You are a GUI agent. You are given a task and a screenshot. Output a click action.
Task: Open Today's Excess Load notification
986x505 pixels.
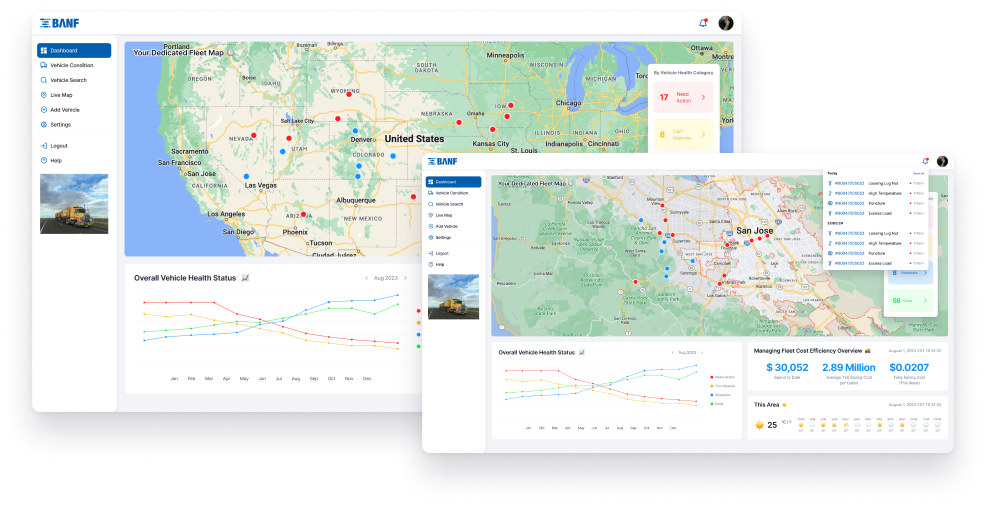coord(876,214)
